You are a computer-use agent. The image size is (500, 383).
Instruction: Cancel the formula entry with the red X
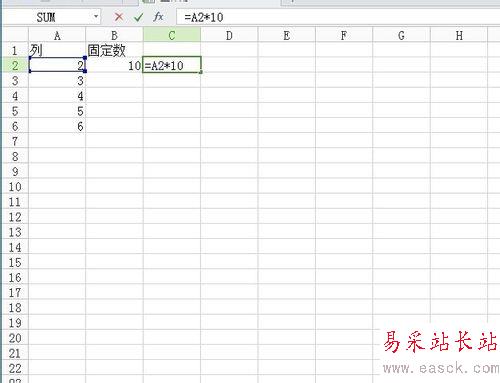click(x=119, y=17)
